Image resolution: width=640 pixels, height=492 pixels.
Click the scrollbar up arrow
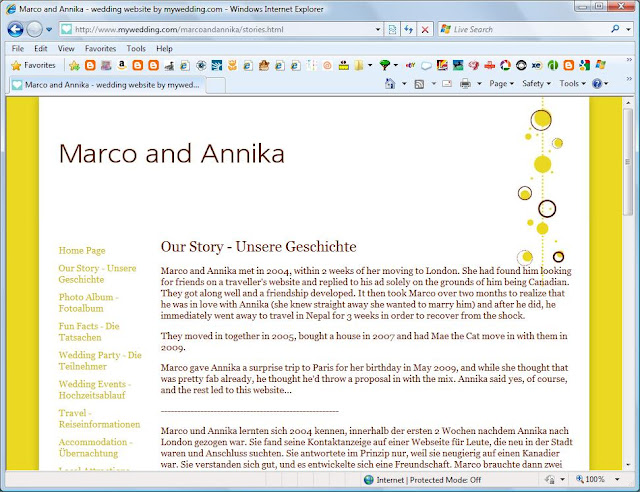(x=628, y=102)
